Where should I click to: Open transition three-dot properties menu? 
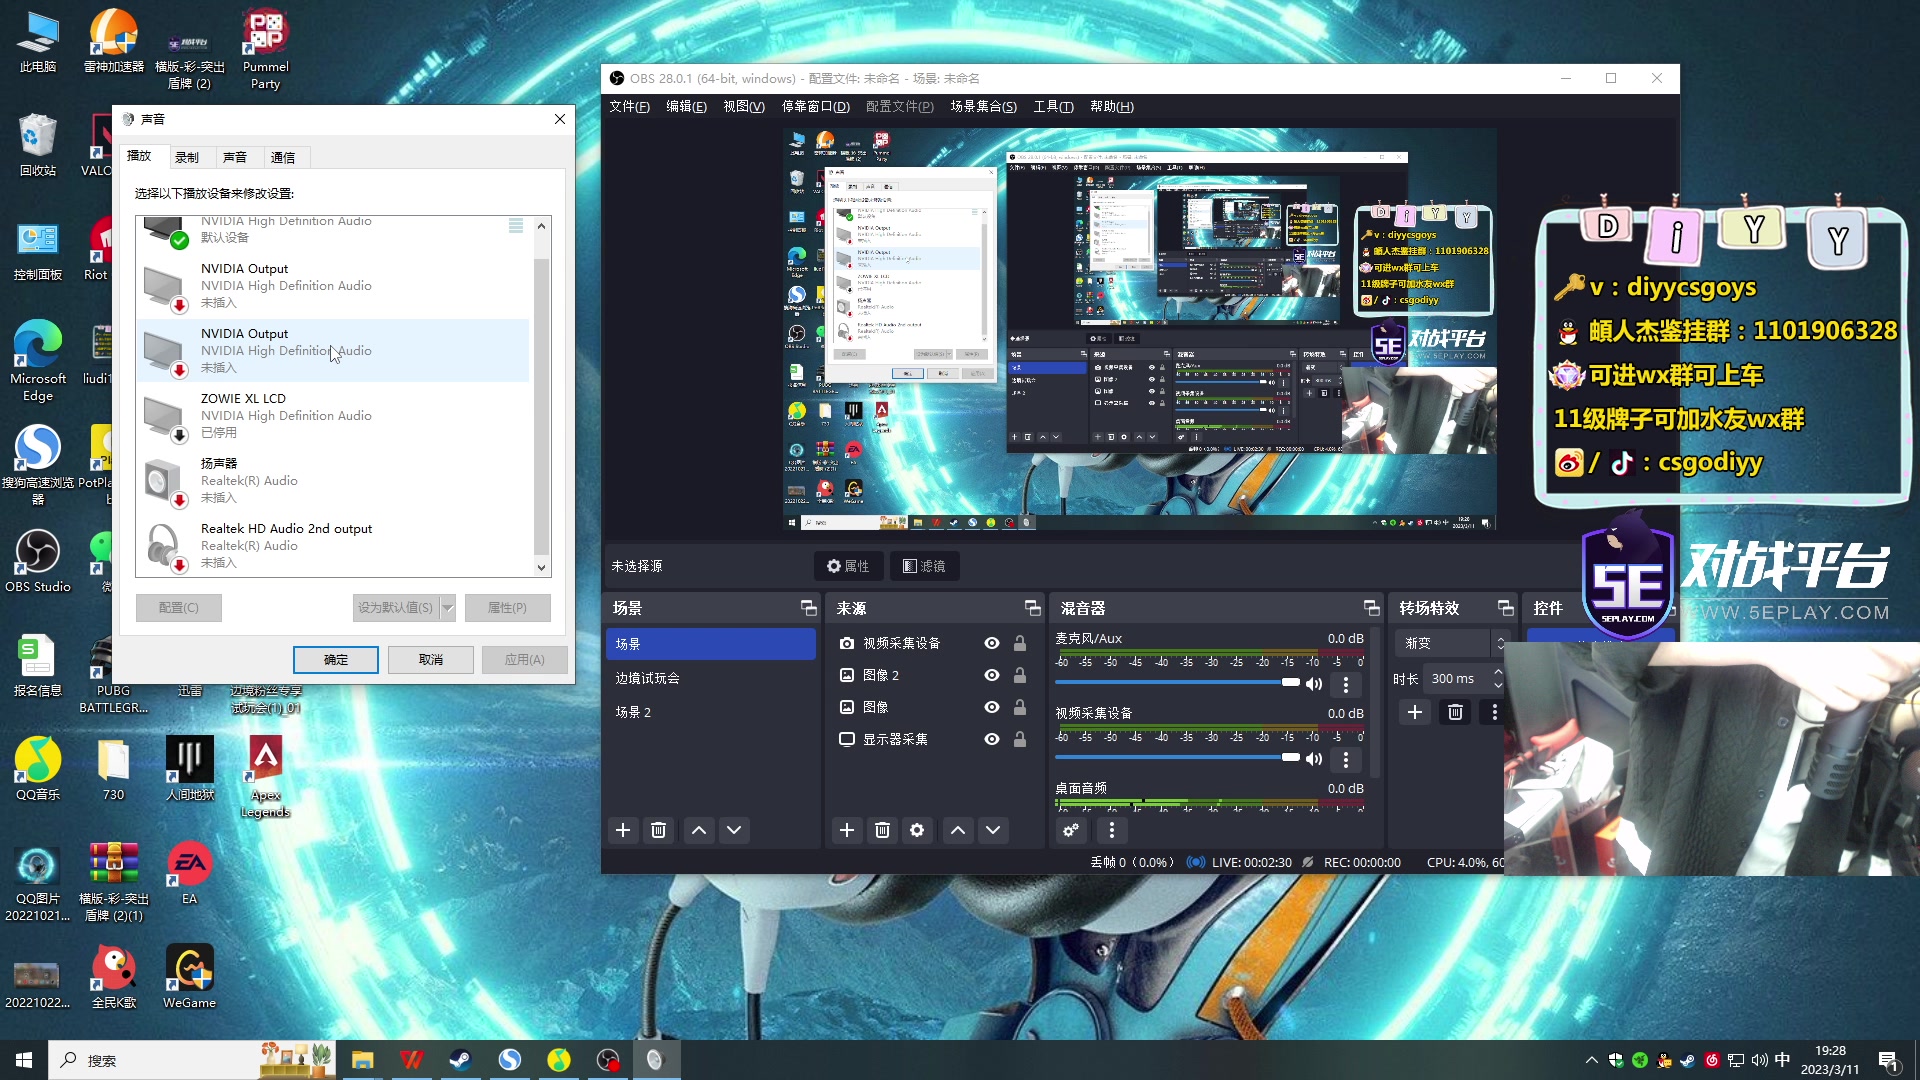pyautogui.click(x=1495, y=712)
